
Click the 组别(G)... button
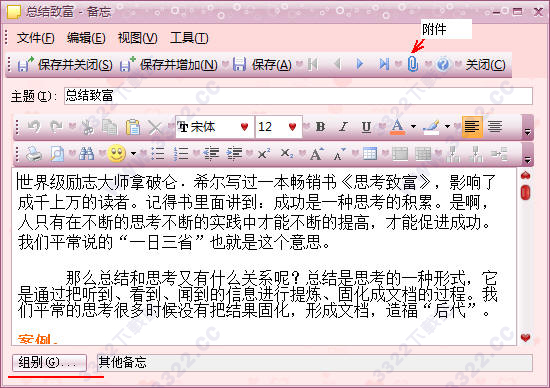(49, 362)
